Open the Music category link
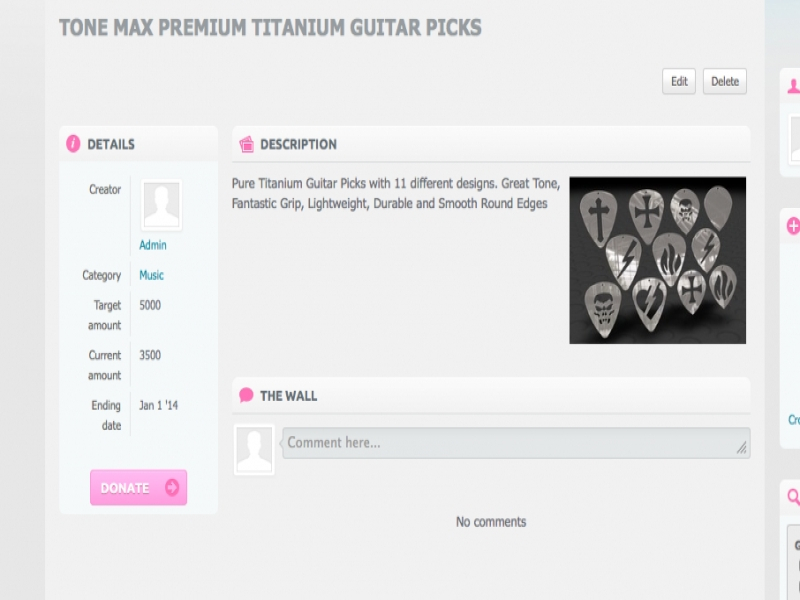This screenshot has height=600, width=800. pos(152,275)
